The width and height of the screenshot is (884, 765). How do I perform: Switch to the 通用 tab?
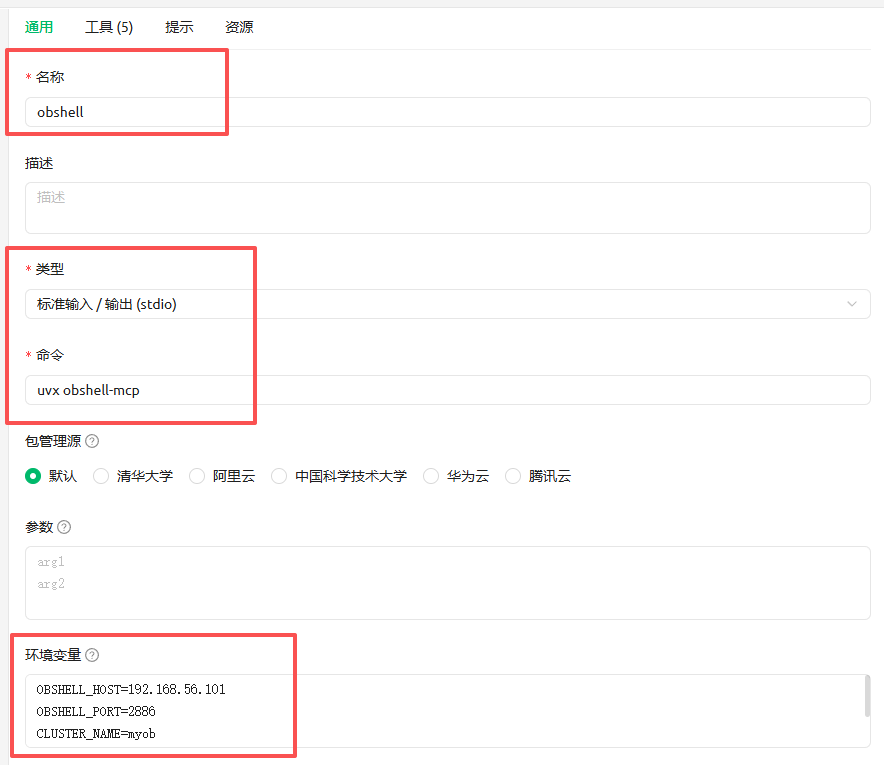[x=39, y=27]
